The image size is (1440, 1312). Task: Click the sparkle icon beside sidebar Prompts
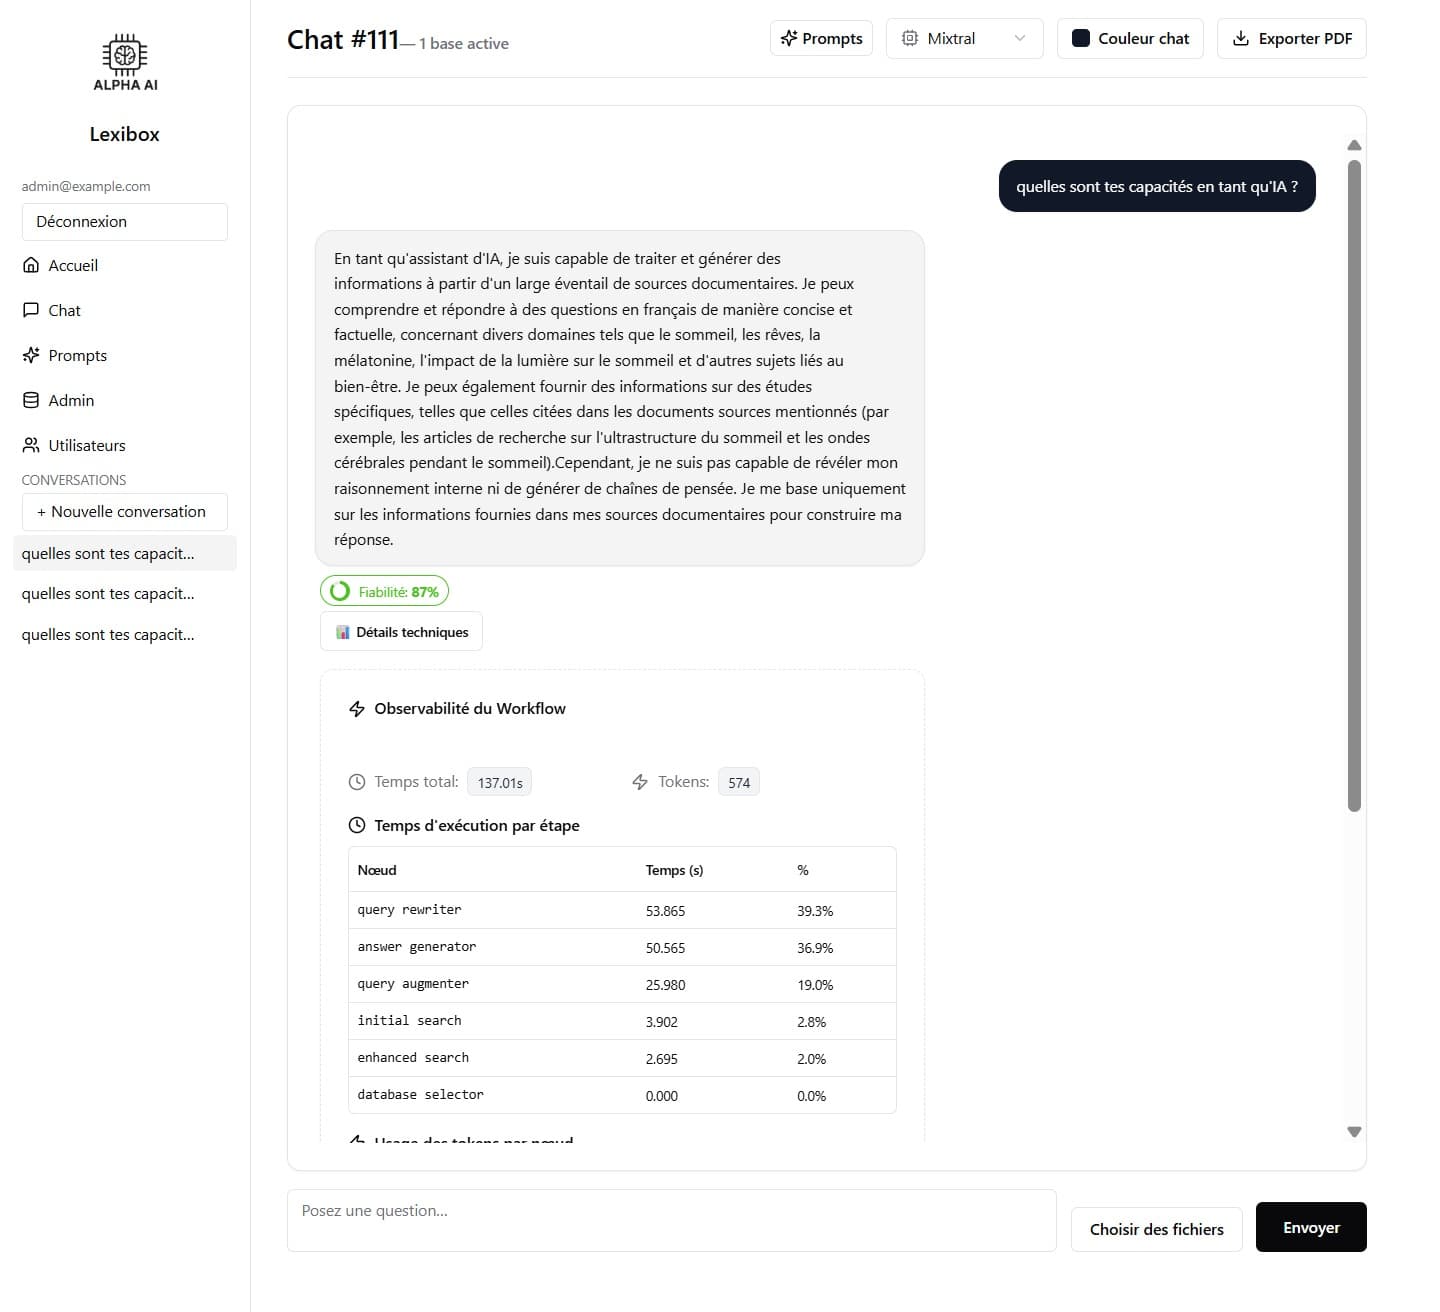31,355
